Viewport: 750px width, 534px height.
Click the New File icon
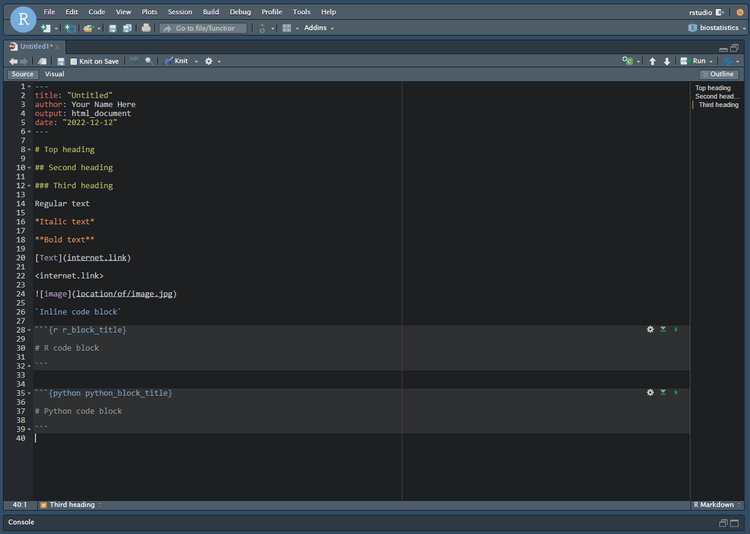[45, 28]
